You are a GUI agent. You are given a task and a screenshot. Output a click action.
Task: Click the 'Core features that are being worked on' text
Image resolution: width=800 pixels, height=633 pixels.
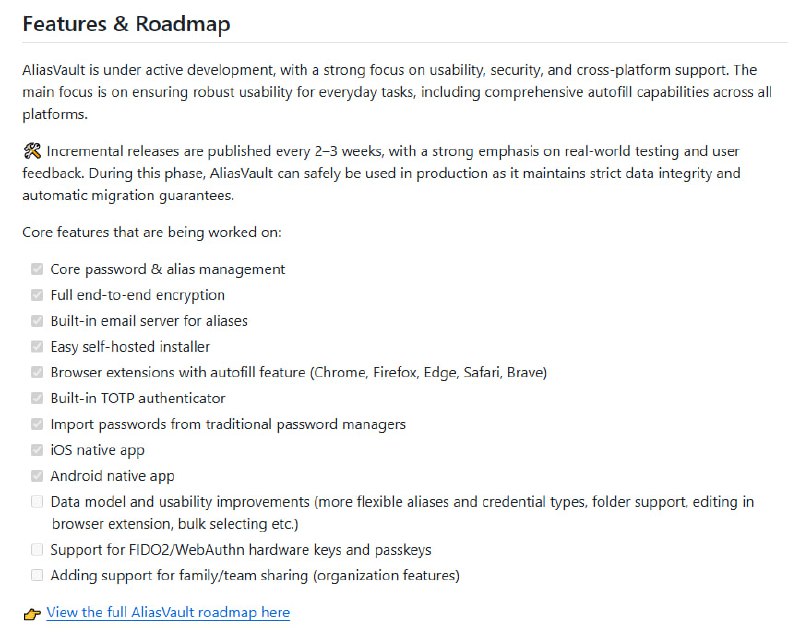[152, 232]
